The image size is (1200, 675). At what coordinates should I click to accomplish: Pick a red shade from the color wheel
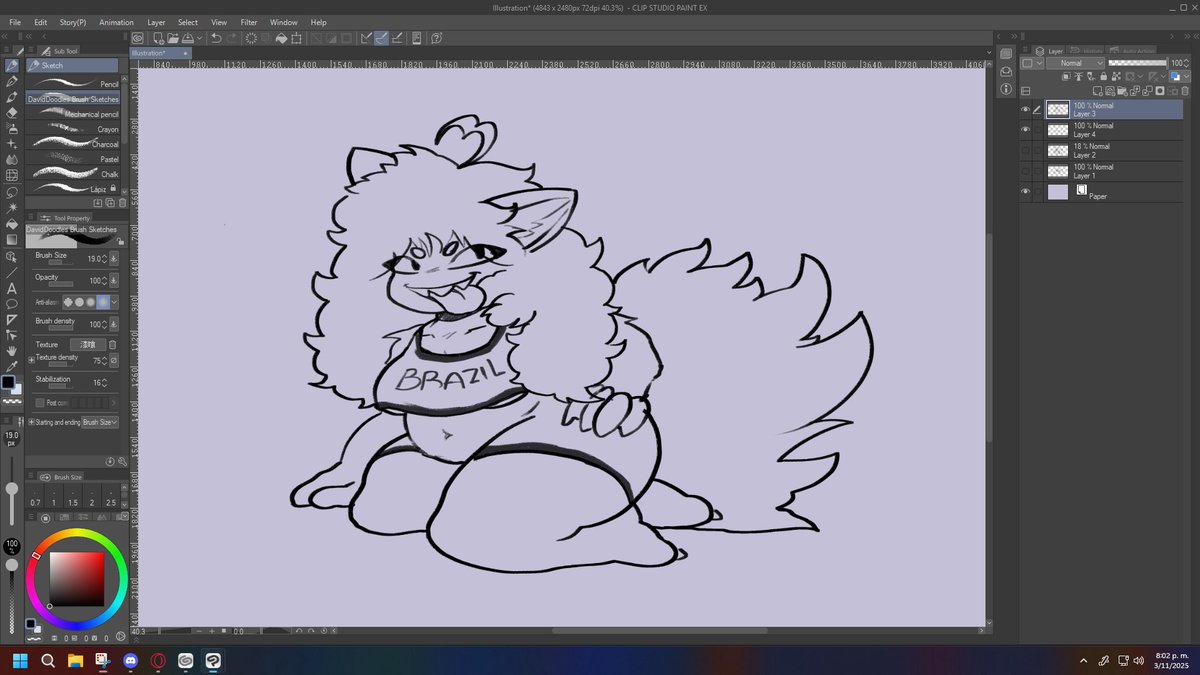click(36, 555)
